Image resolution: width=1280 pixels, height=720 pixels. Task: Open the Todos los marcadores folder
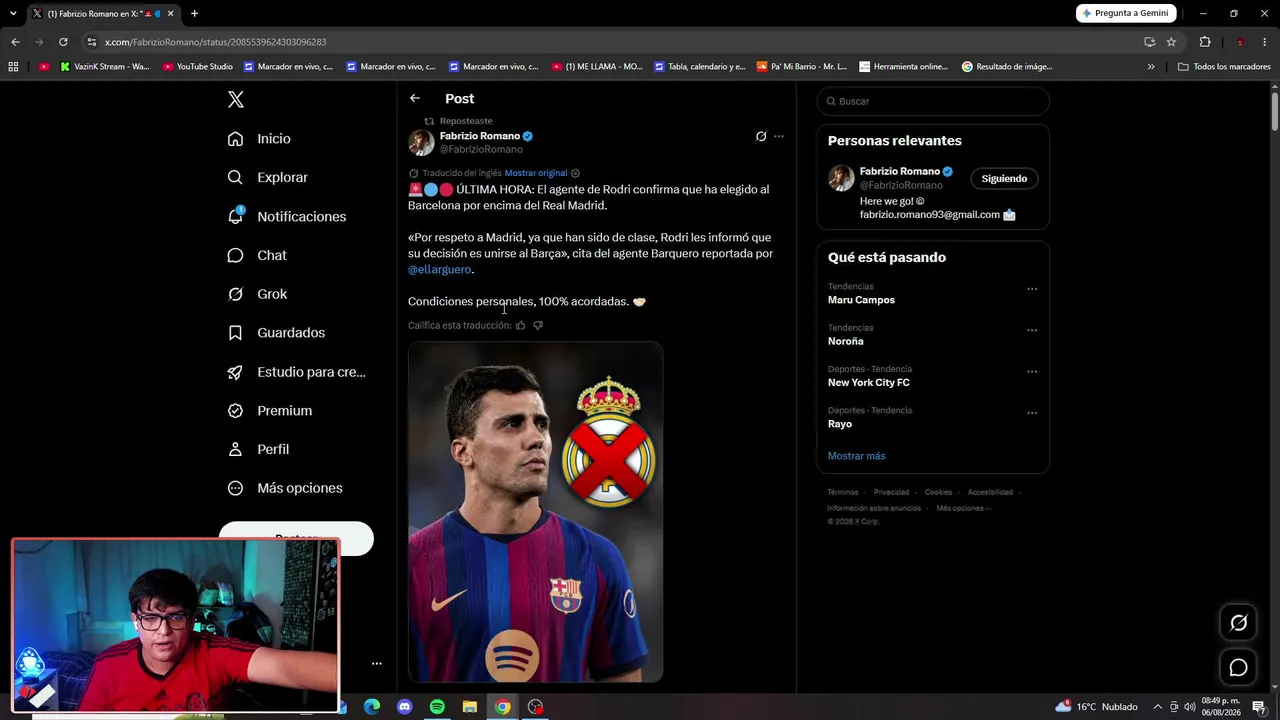[1224, 67]
